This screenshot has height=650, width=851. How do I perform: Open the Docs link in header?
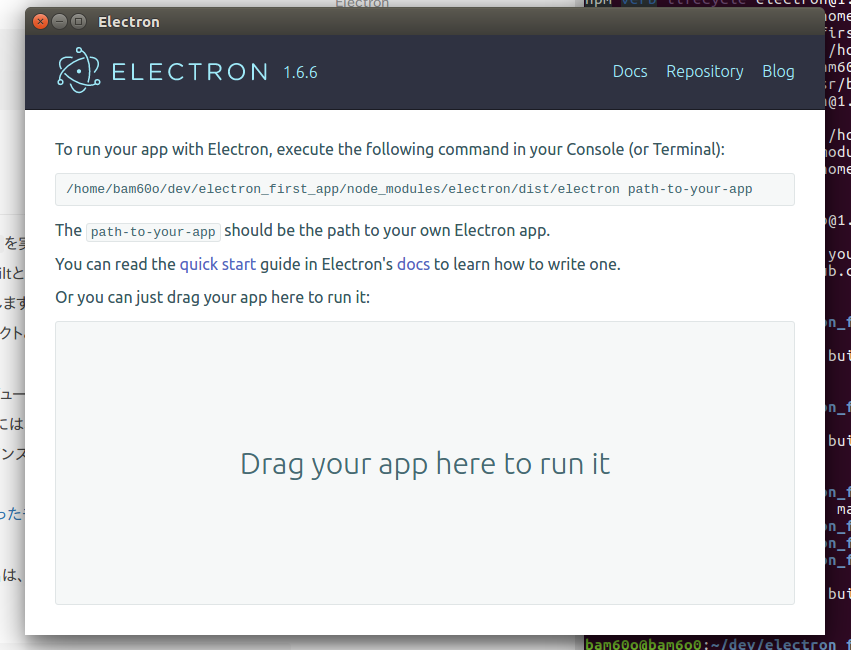tap(630, 72)
